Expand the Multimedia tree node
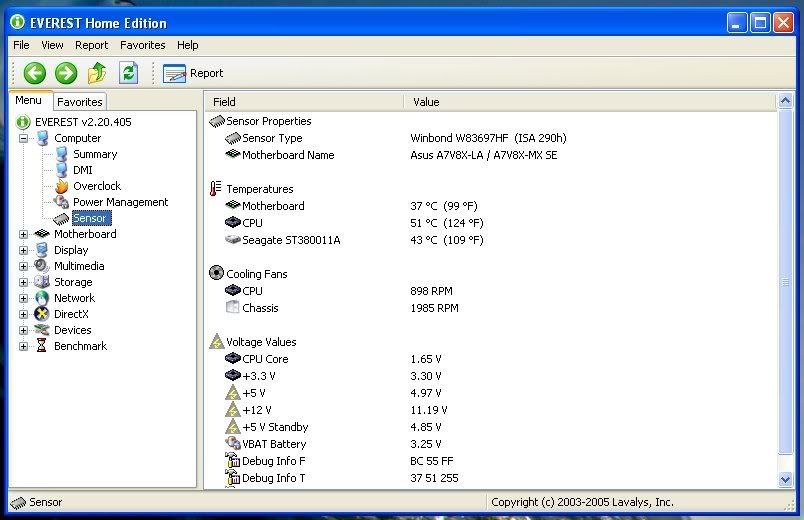This screenshot has height=520, width=804. coord(23,266)
